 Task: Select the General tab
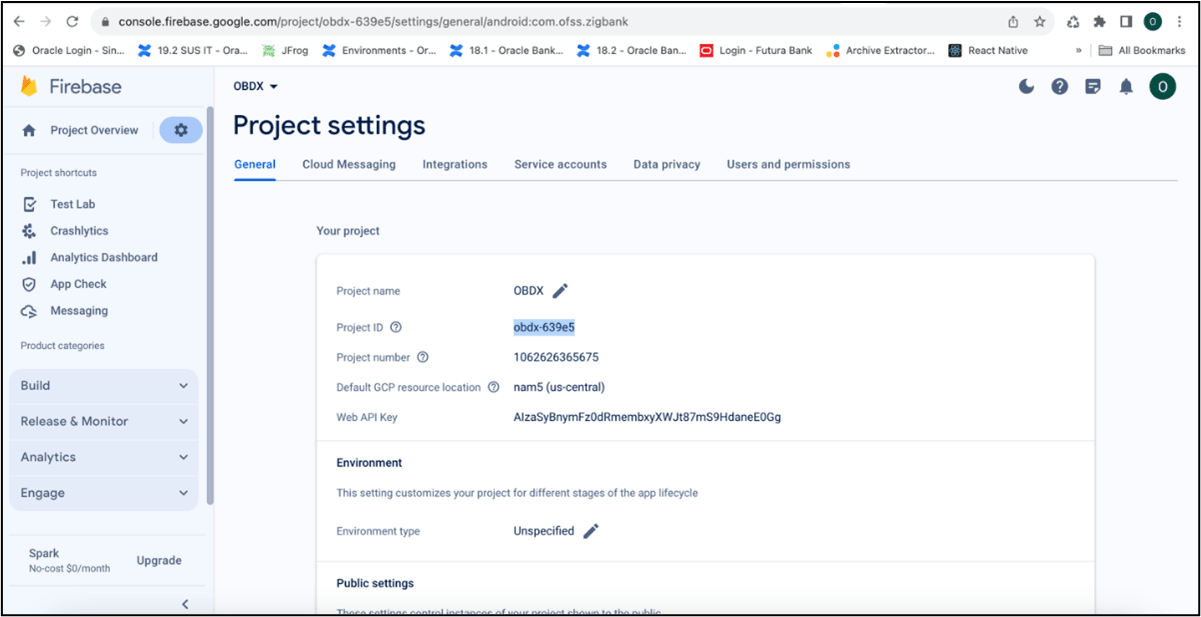coord(255,164)
